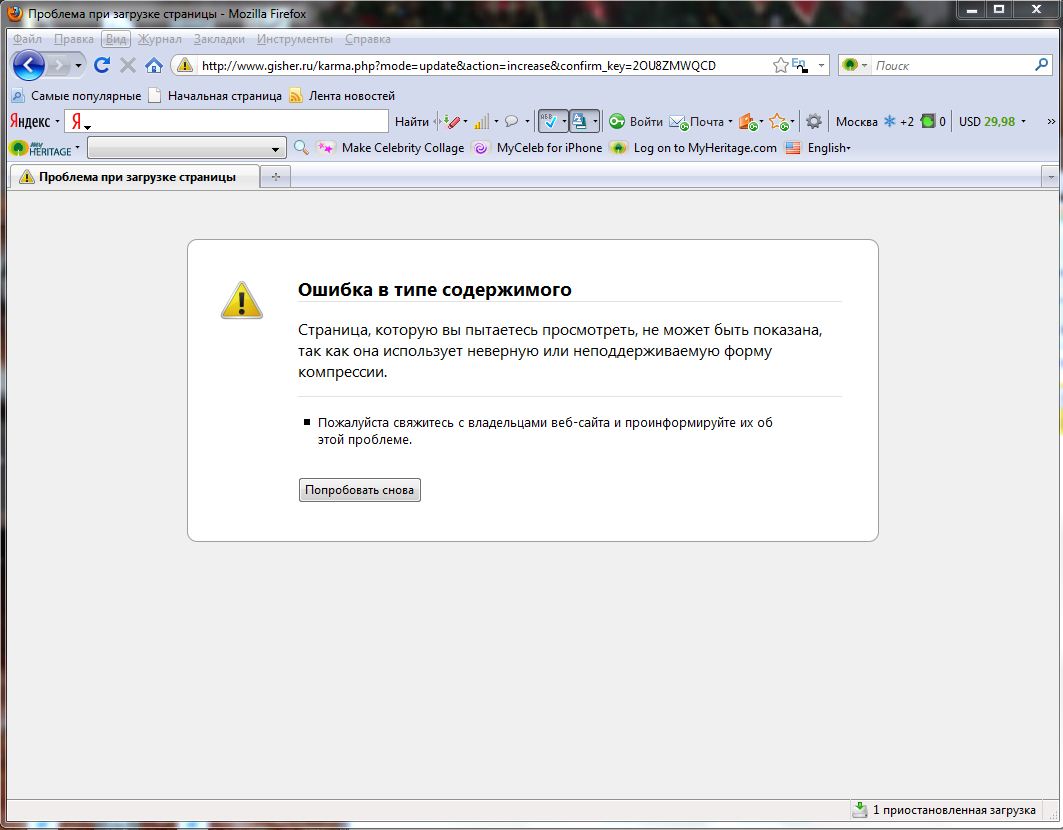
Task: Open a new tab with the plus button
Action: (x=275, y=177)
